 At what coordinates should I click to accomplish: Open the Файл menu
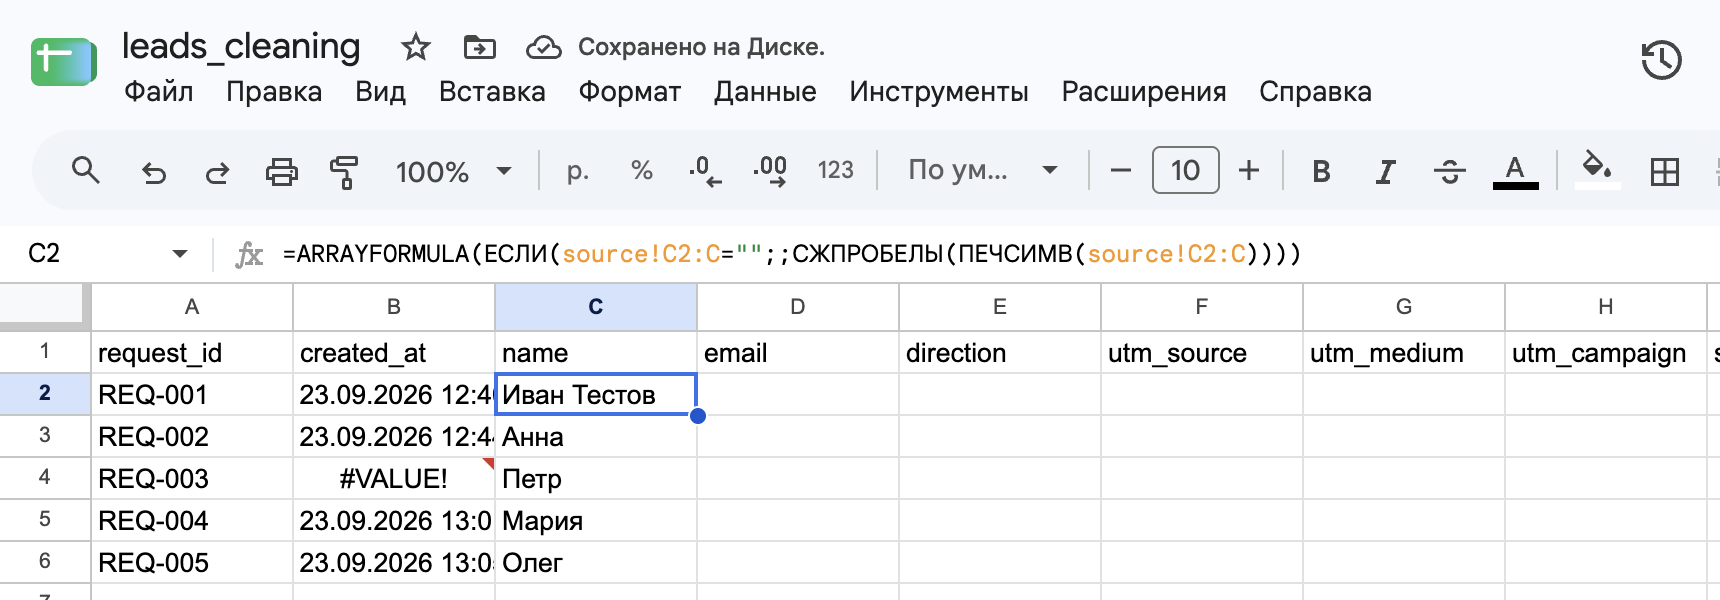[158, 92]
